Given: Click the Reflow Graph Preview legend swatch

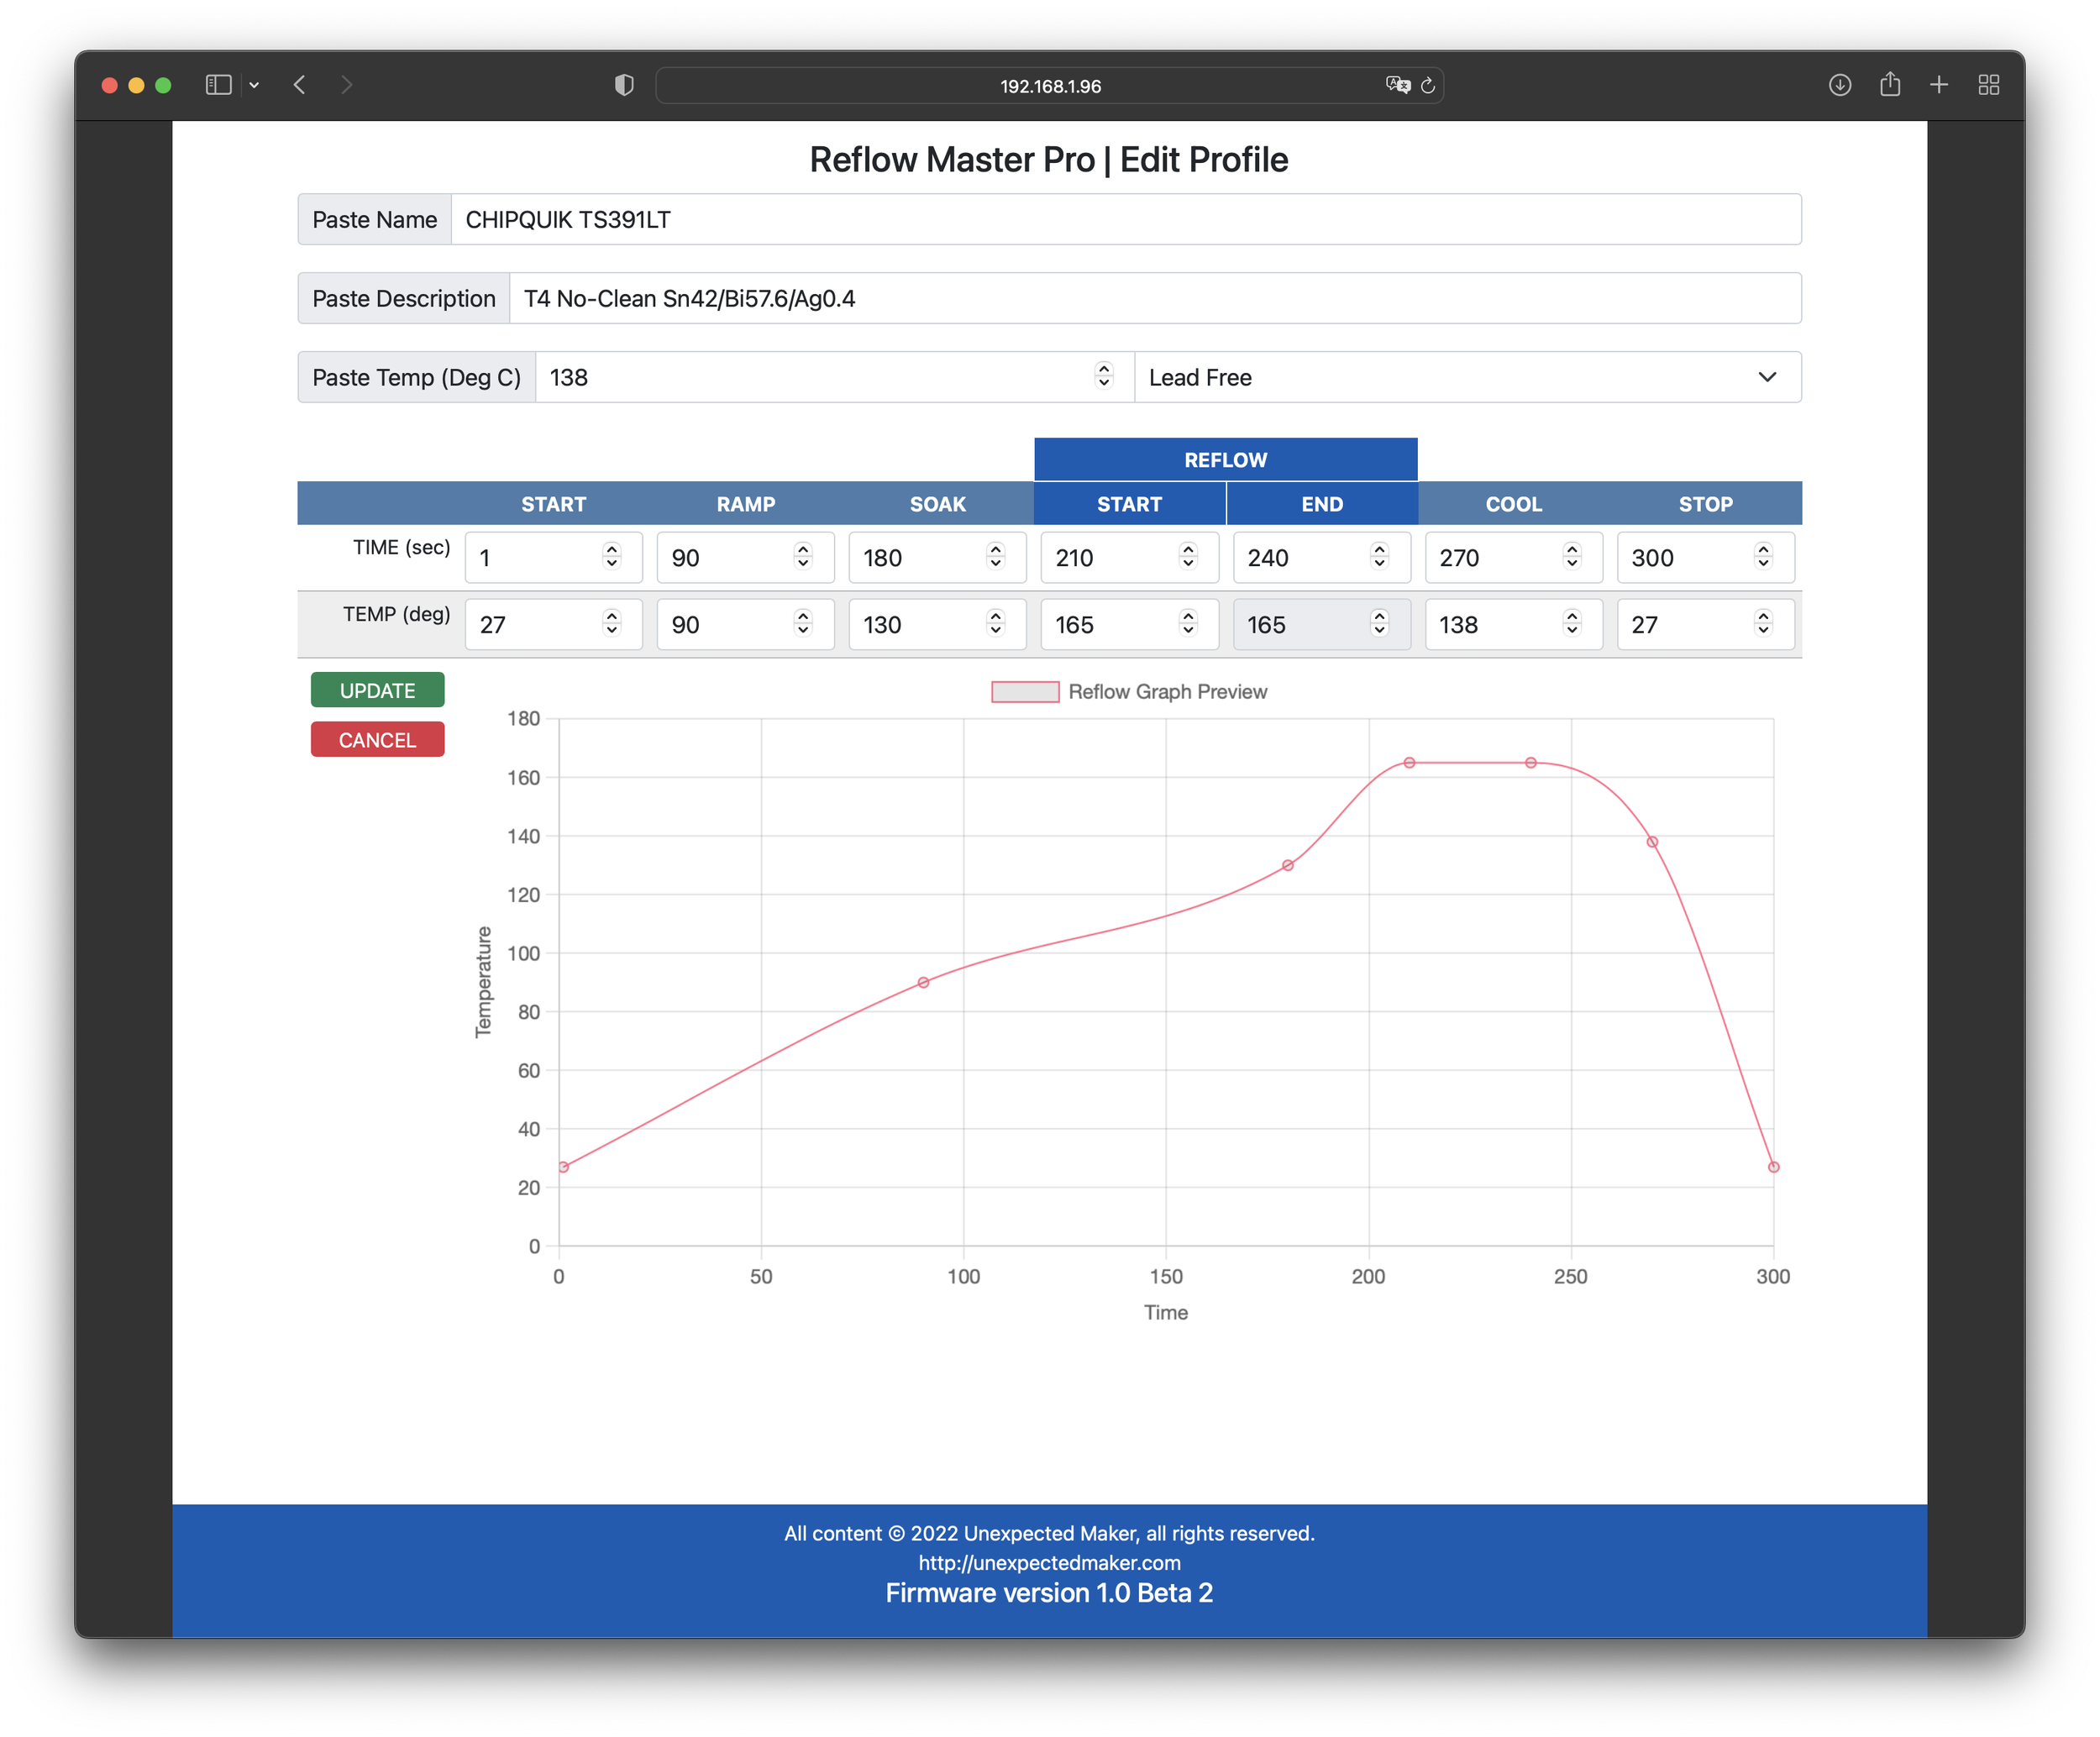Looking at the screenshot, I should (1024, 691).
